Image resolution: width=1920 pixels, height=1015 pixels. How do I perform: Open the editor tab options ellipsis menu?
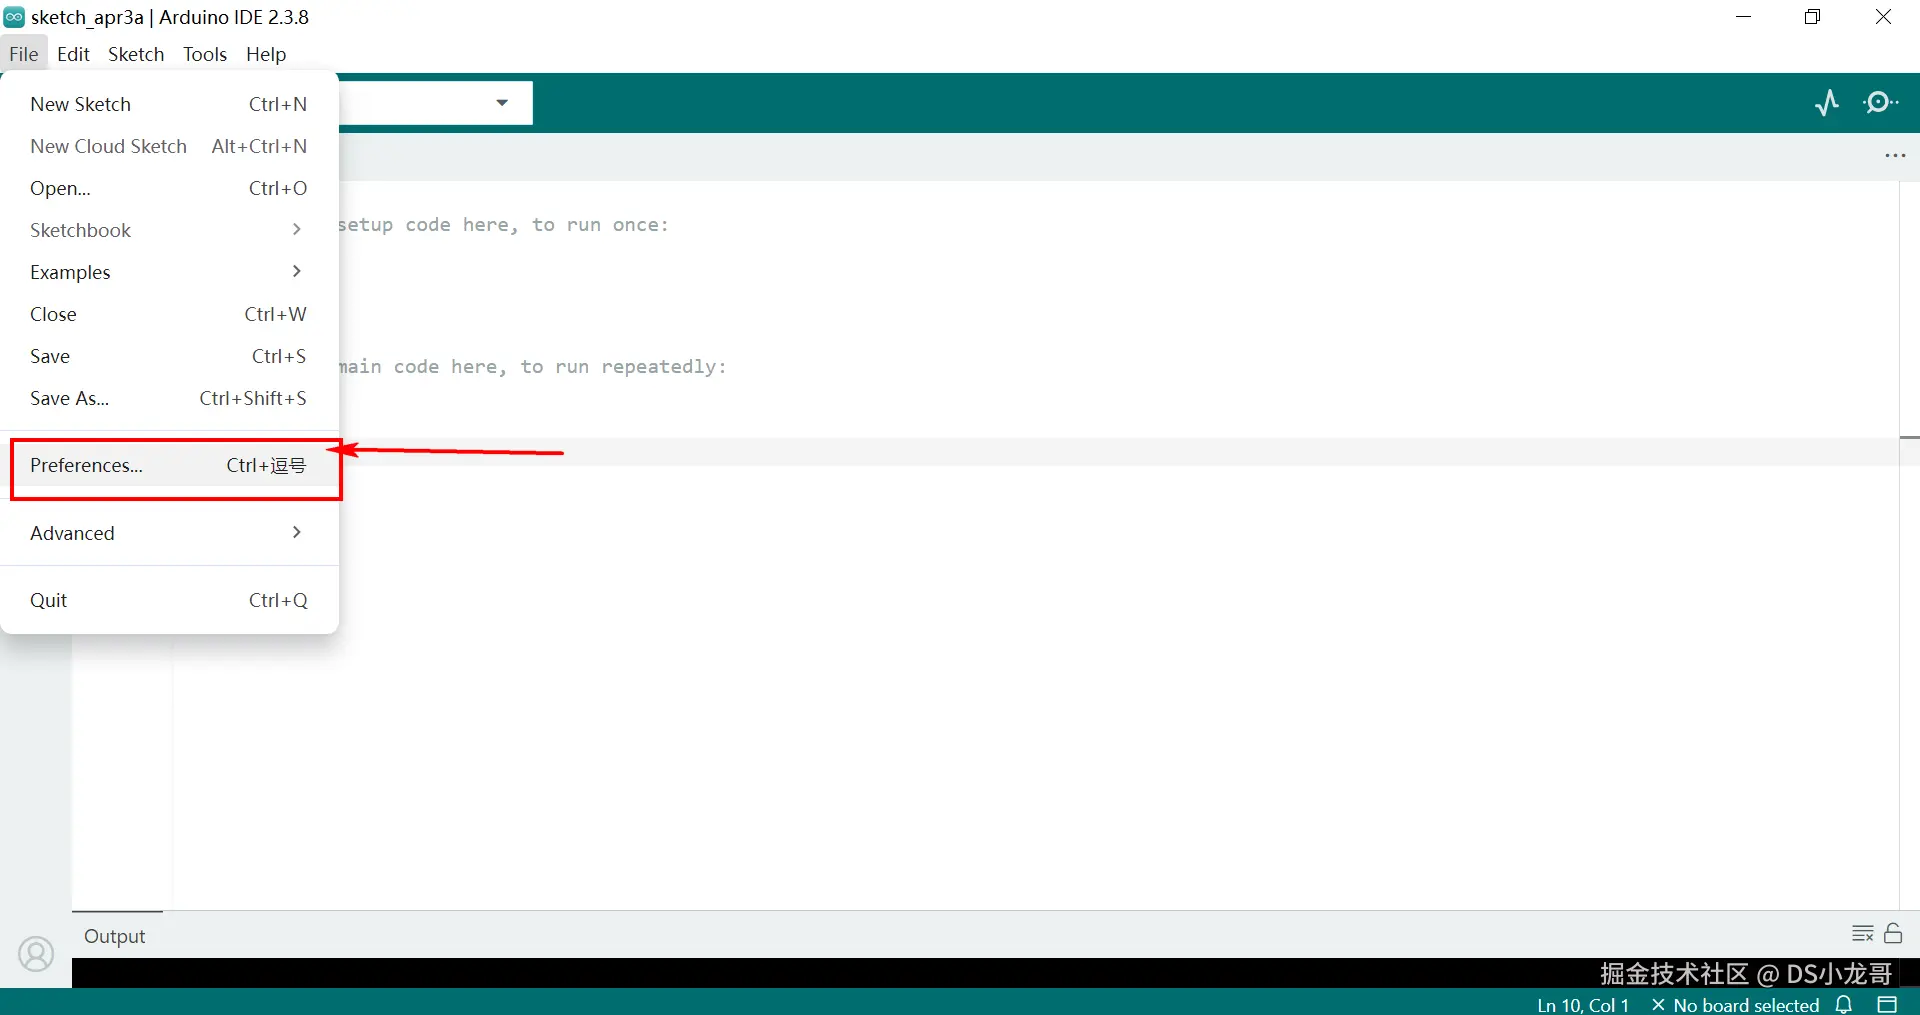point(1895,156)
